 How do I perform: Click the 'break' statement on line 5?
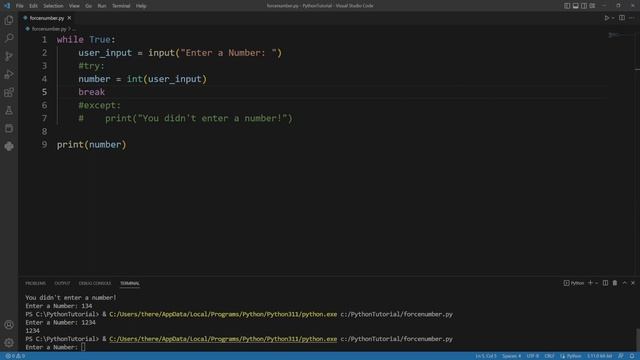[91, 92]
